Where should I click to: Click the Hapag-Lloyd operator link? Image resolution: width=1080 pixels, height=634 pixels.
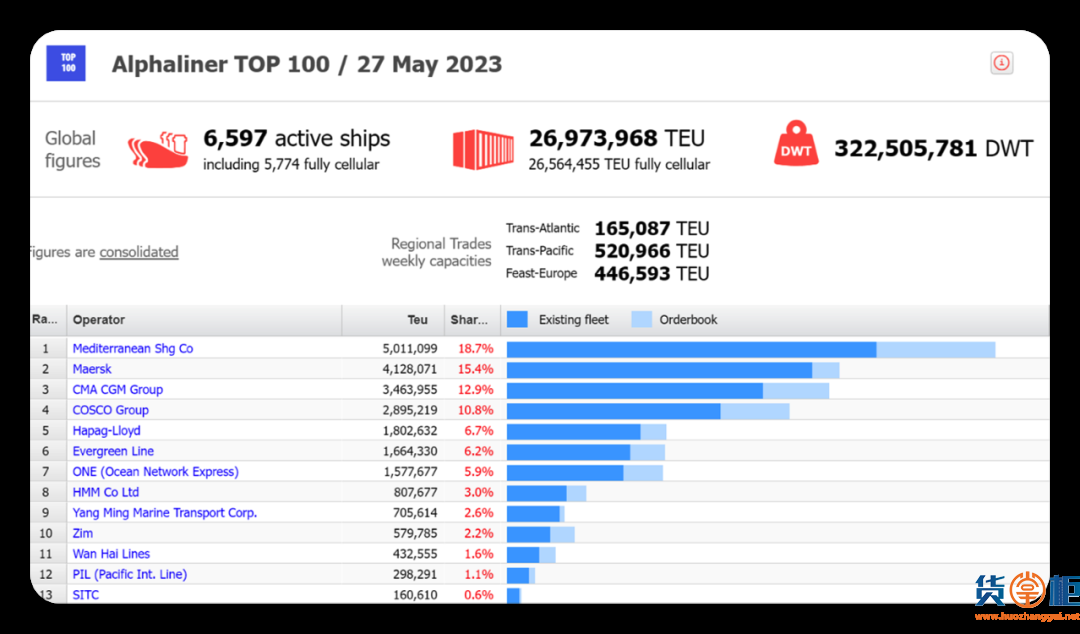[106, 431]
